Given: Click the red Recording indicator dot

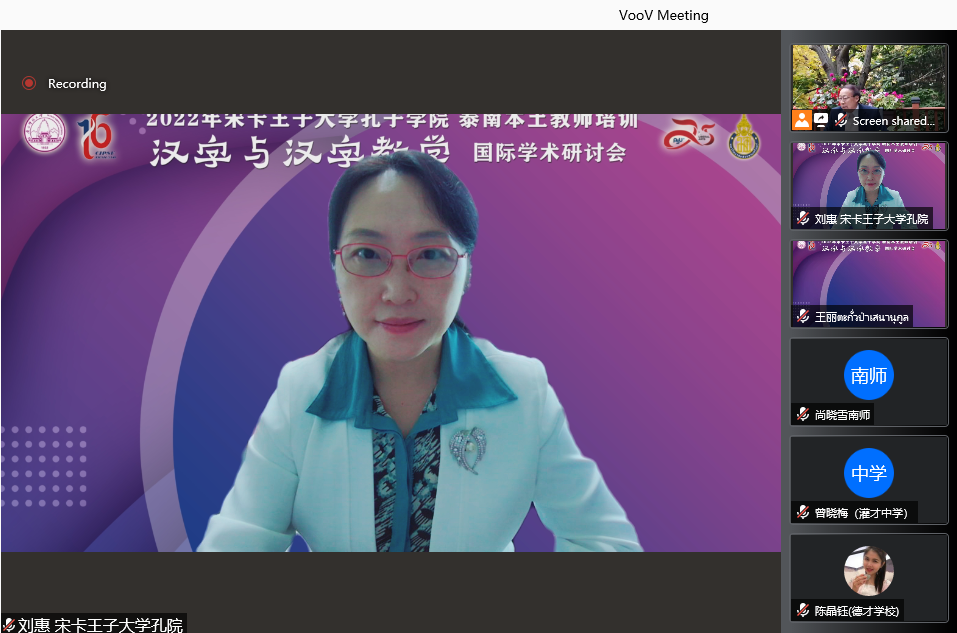Looking at the screenshot, I should (29, 83).
